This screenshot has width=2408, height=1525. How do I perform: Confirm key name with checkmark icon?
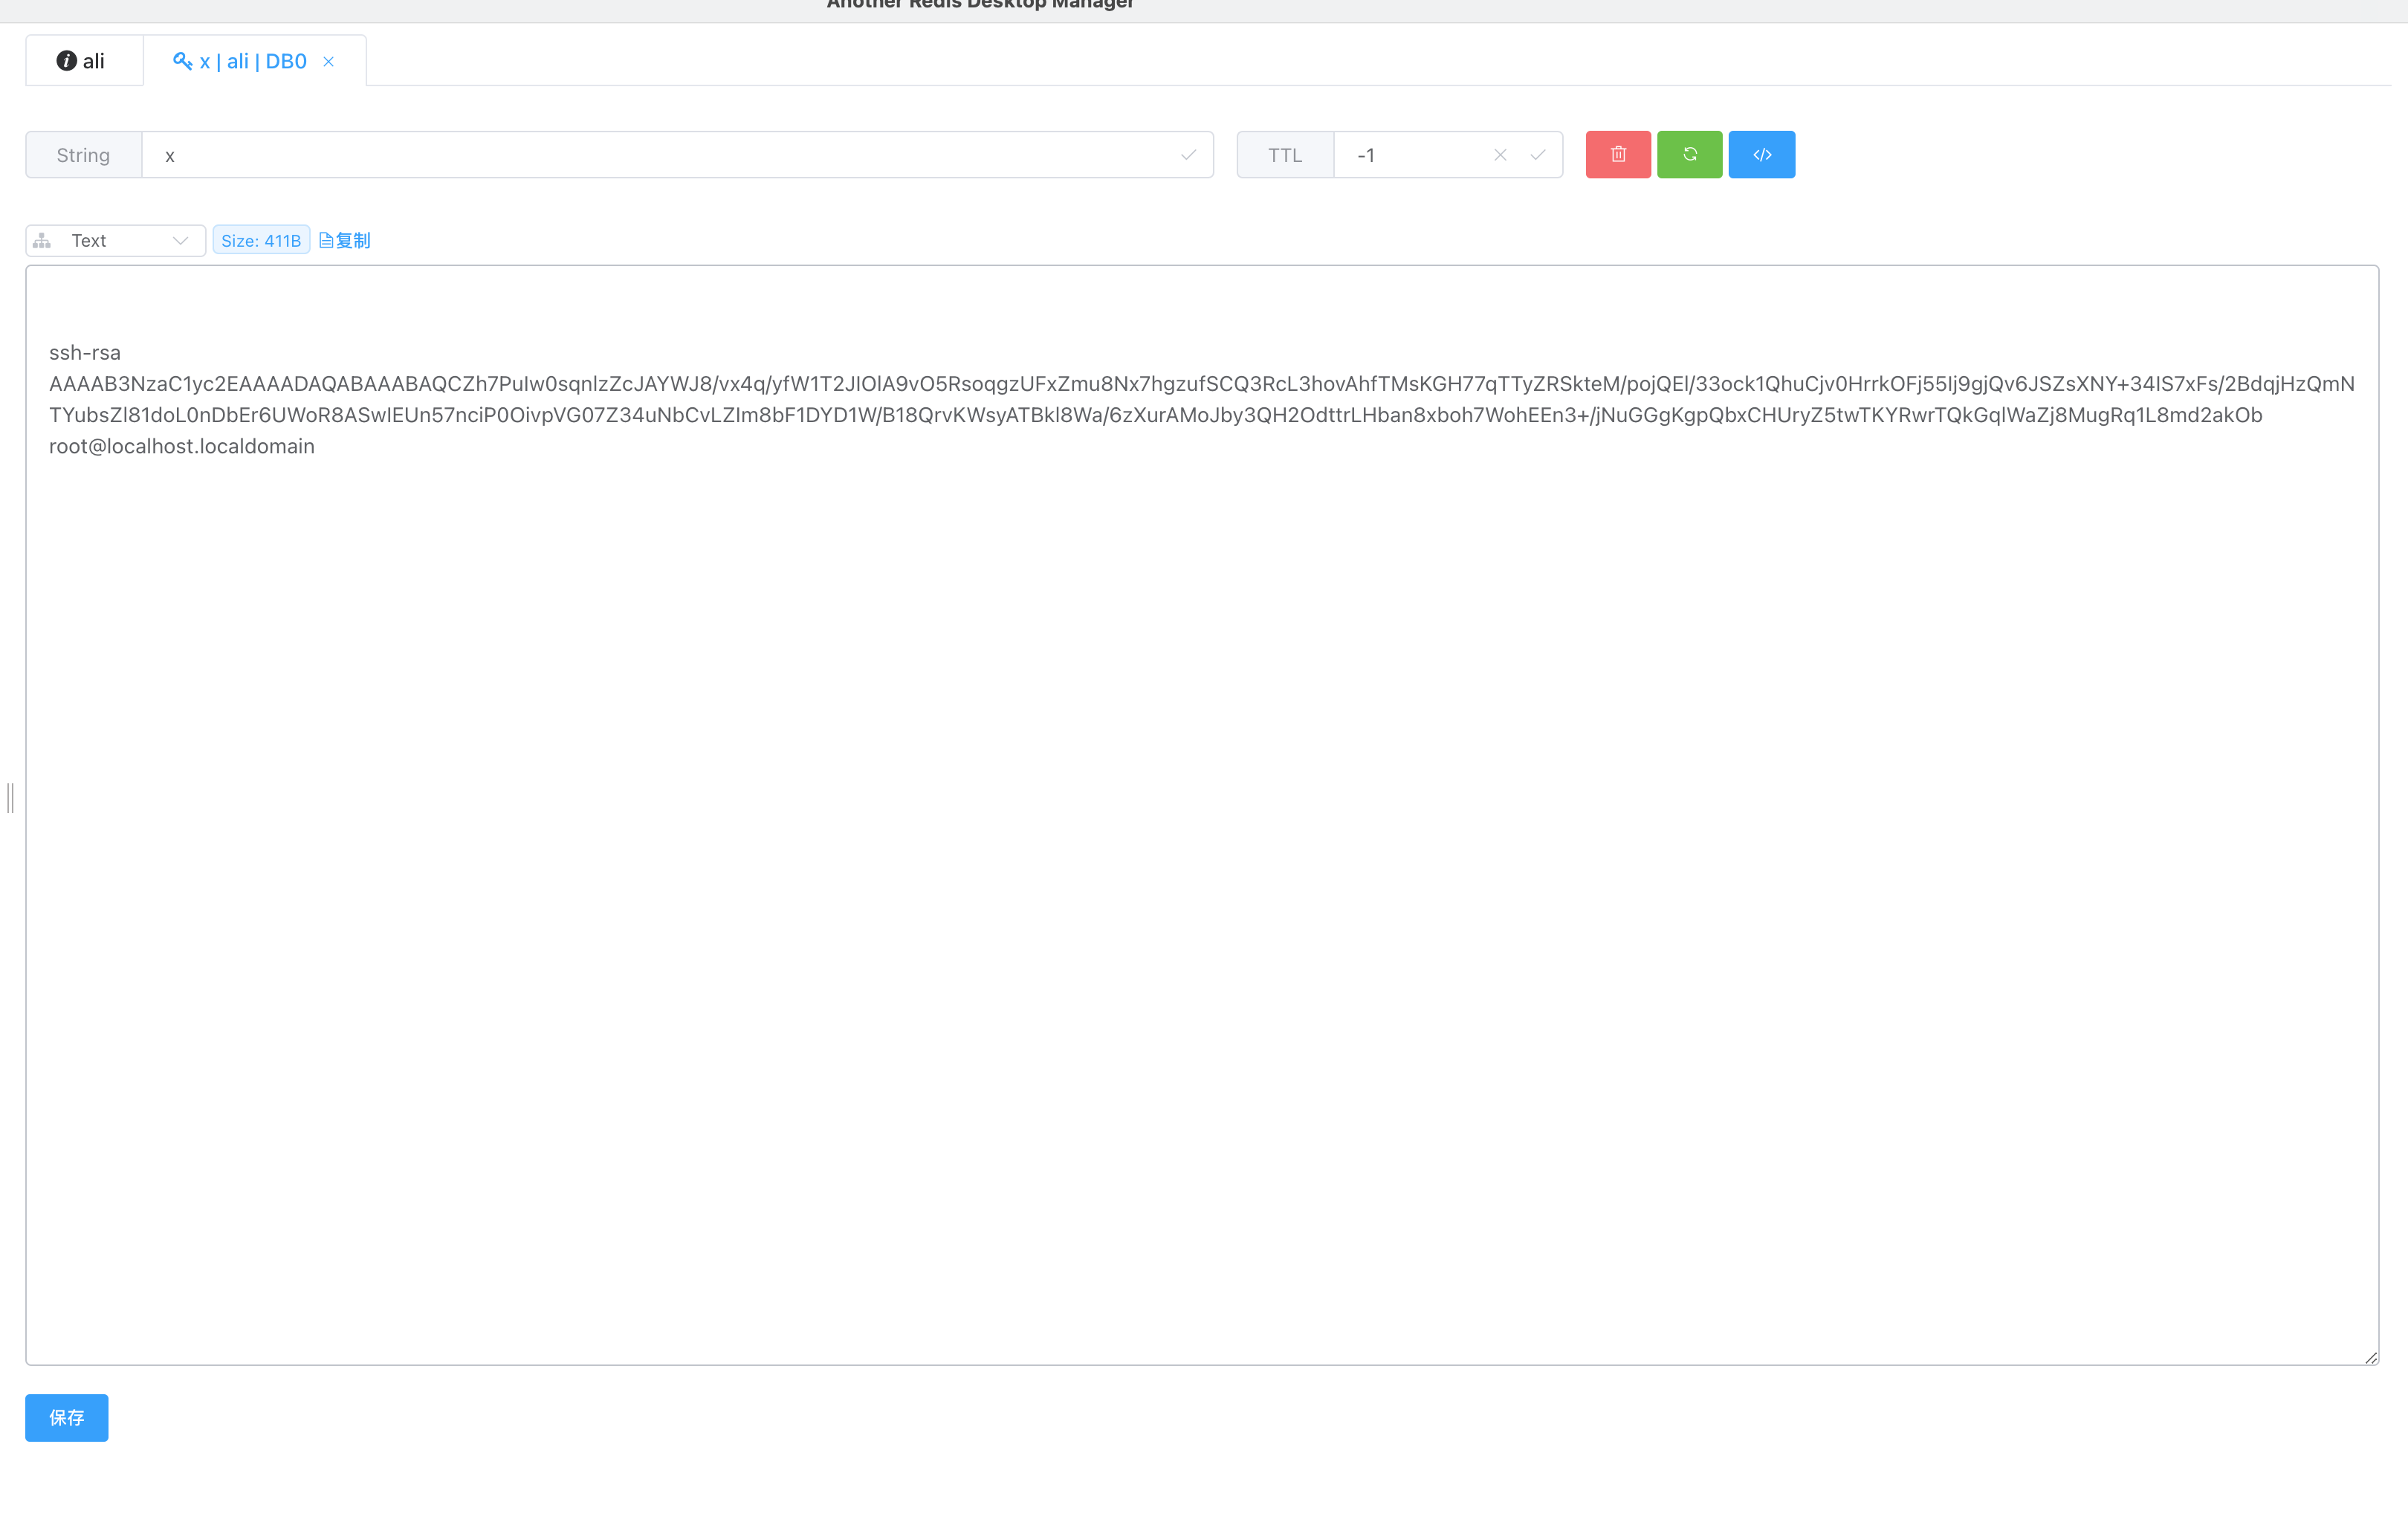[1188, 155]
